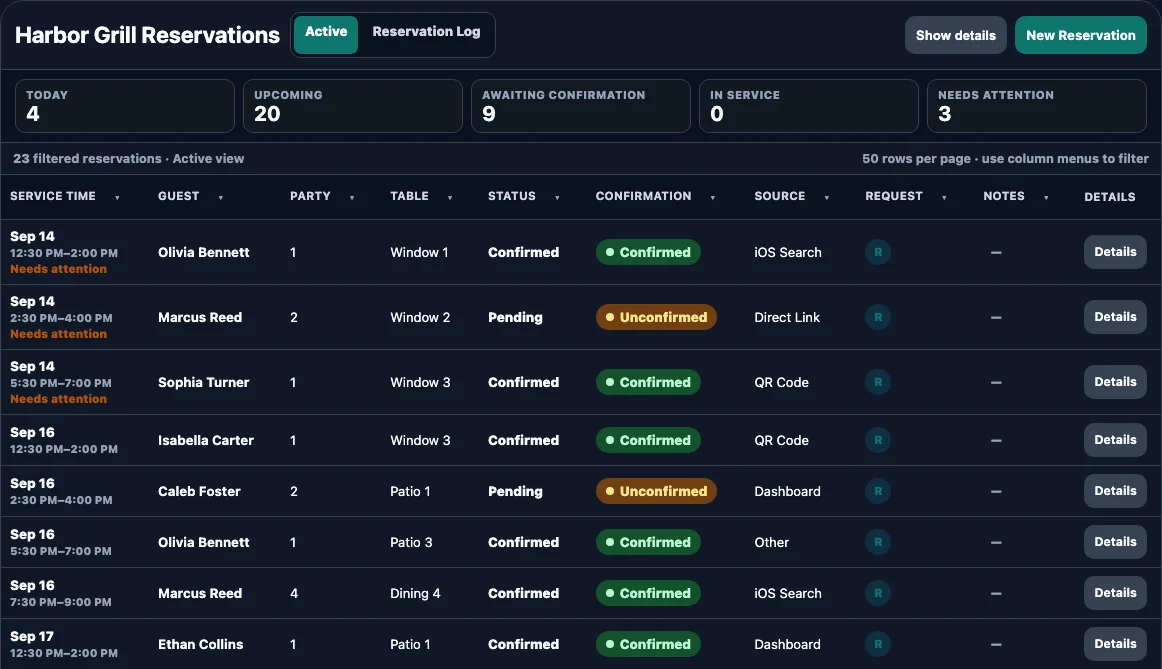
Task: Open request icon for Olivia Bennett Sep 14
Action: coord(877,252)
